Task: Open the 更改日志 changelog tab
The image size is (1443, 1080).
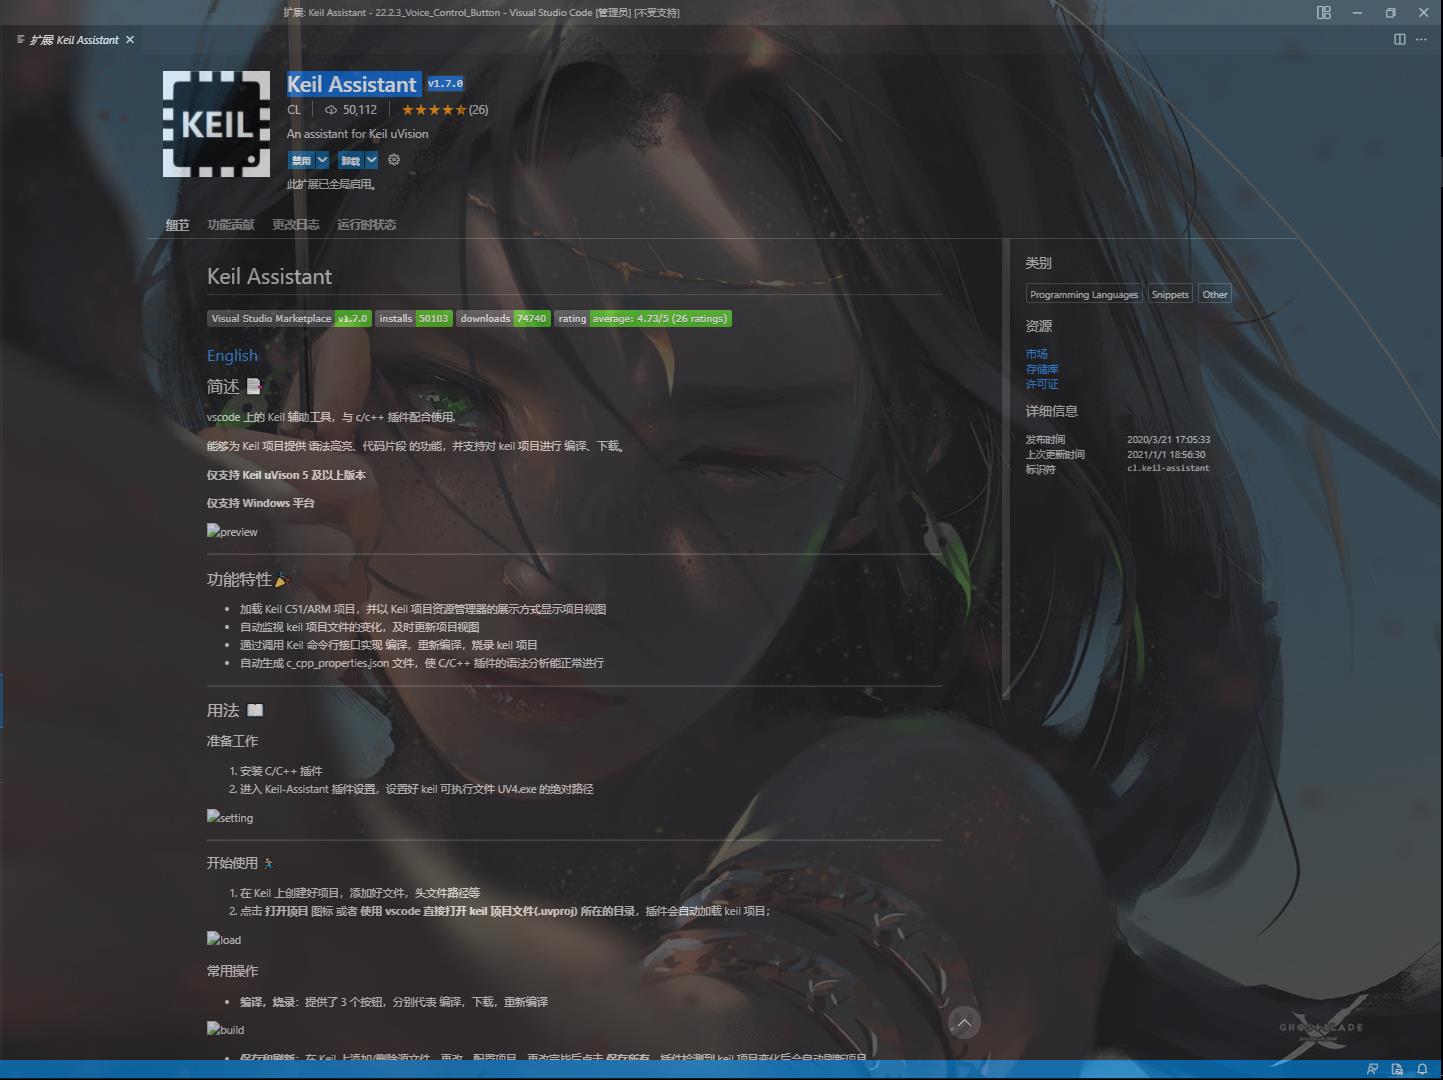Action: pyautogui.click(x=296, y=225)
